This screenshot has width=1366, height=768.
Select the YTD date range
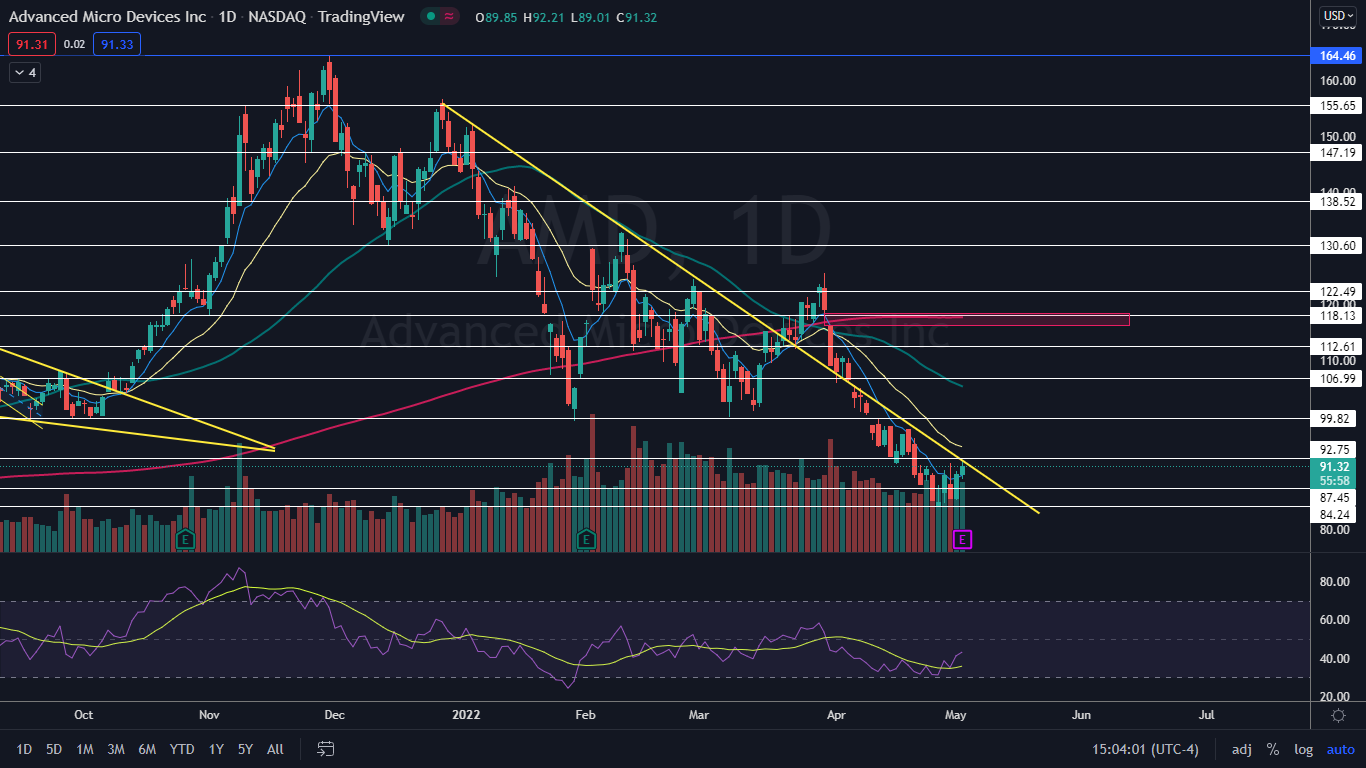[x=182, y=749]
